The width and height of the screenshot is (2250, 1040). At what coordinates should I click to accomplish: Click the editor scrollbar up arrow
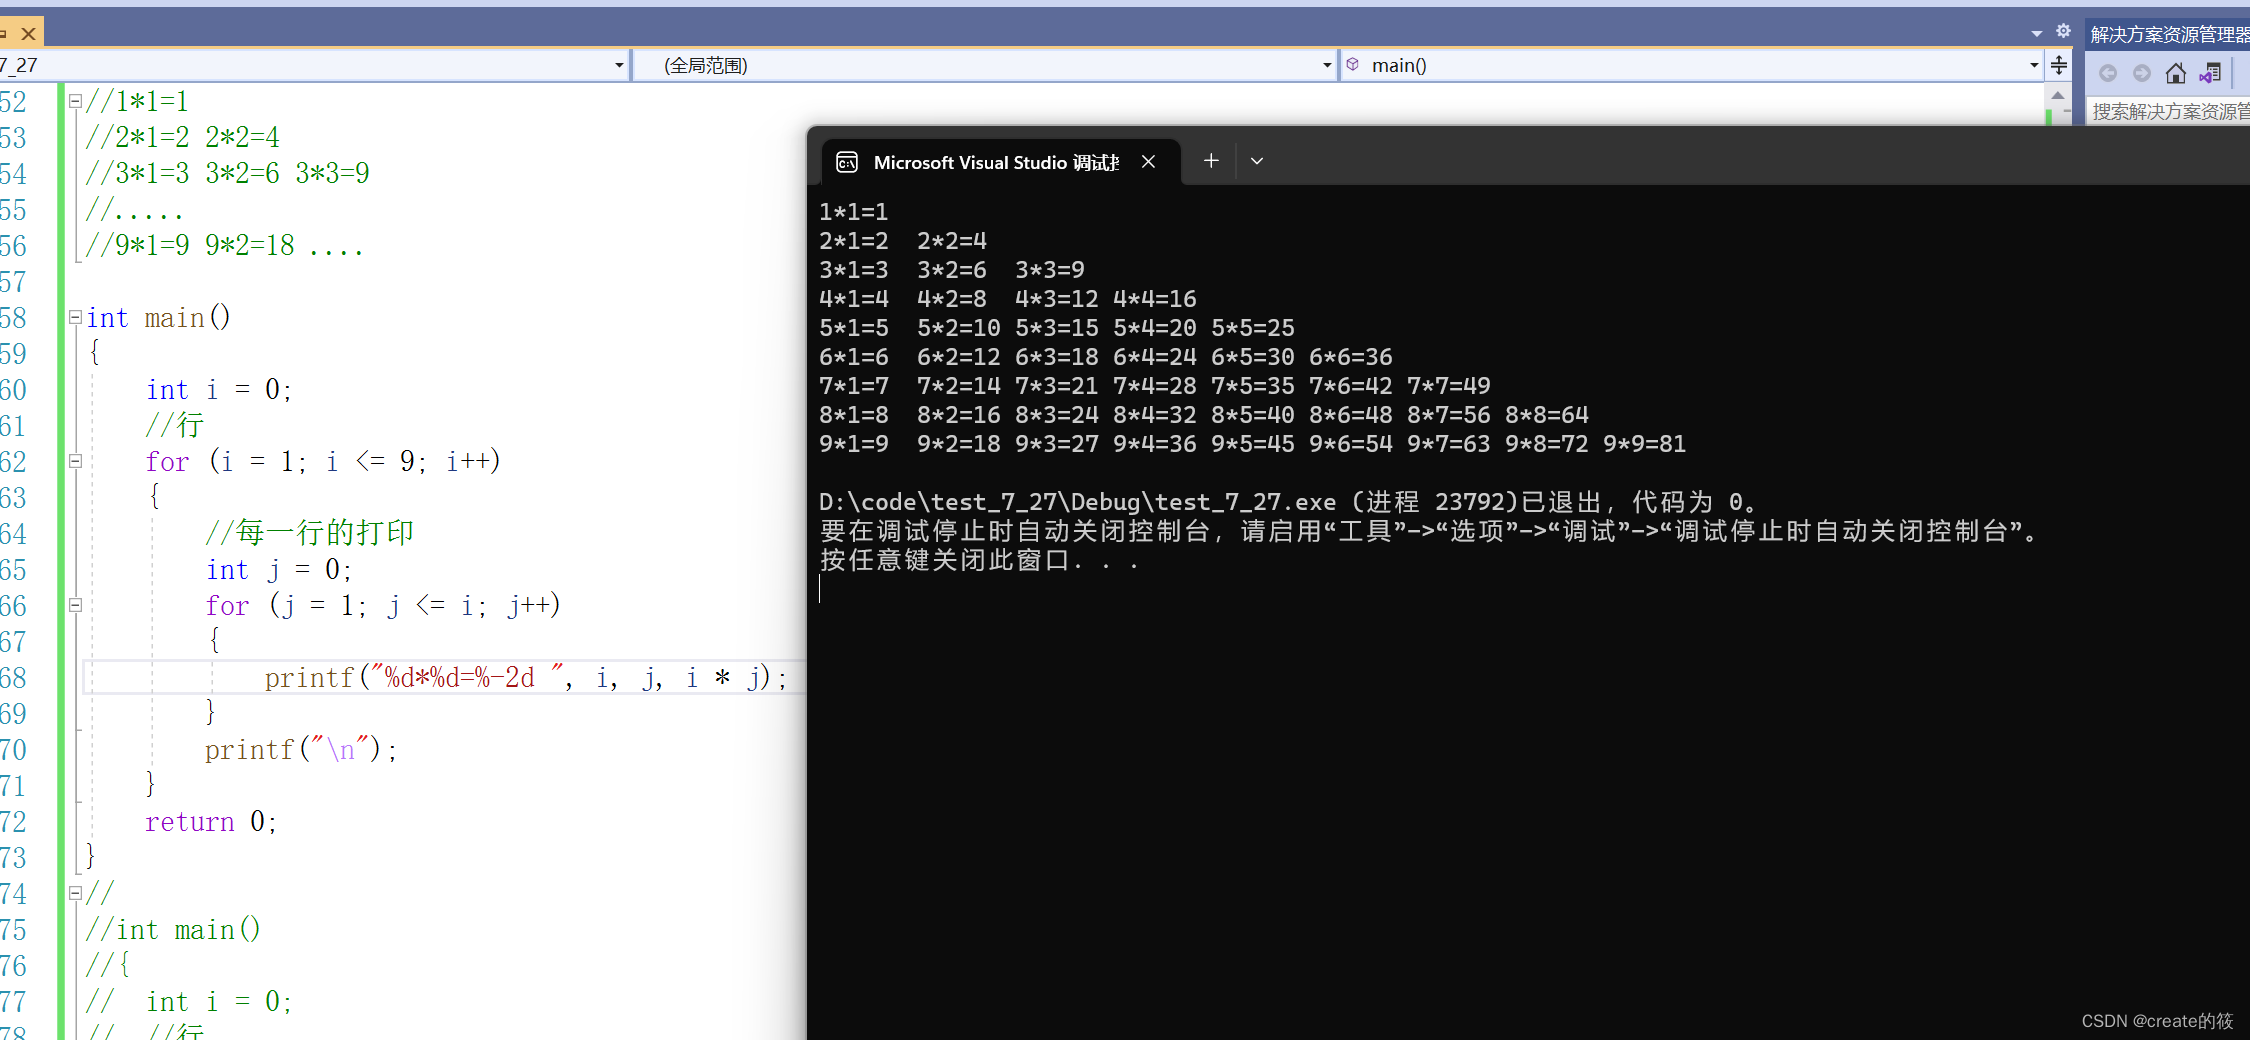2057,96
